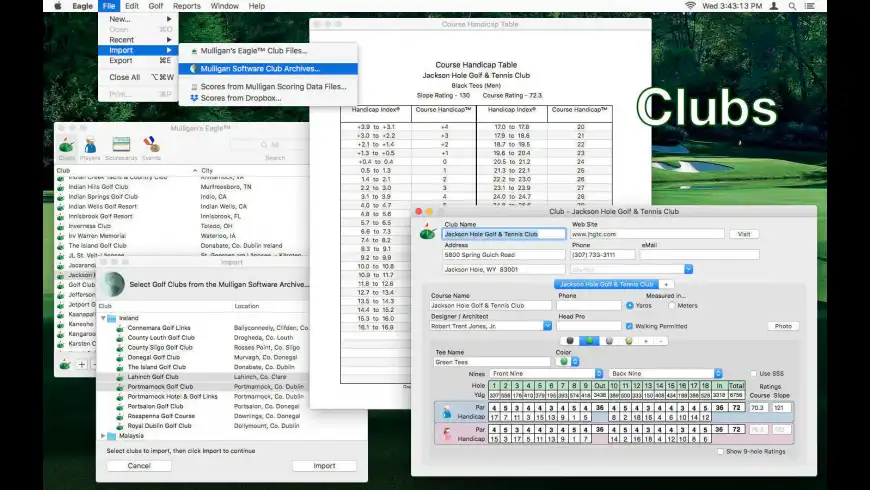Open the Front Nine dropdown
The width and height of the screenshot is (870, 490).
pyautogui.click(x=547, y=373)
